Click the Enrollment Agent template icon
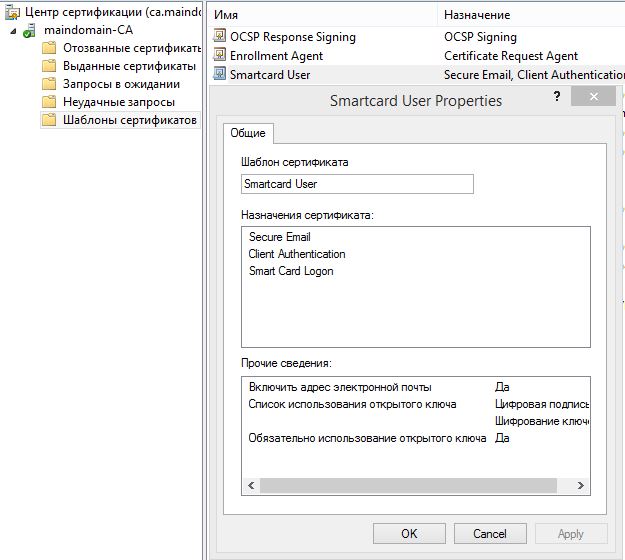Screen dimensions: 625x560 pos(221,56)
